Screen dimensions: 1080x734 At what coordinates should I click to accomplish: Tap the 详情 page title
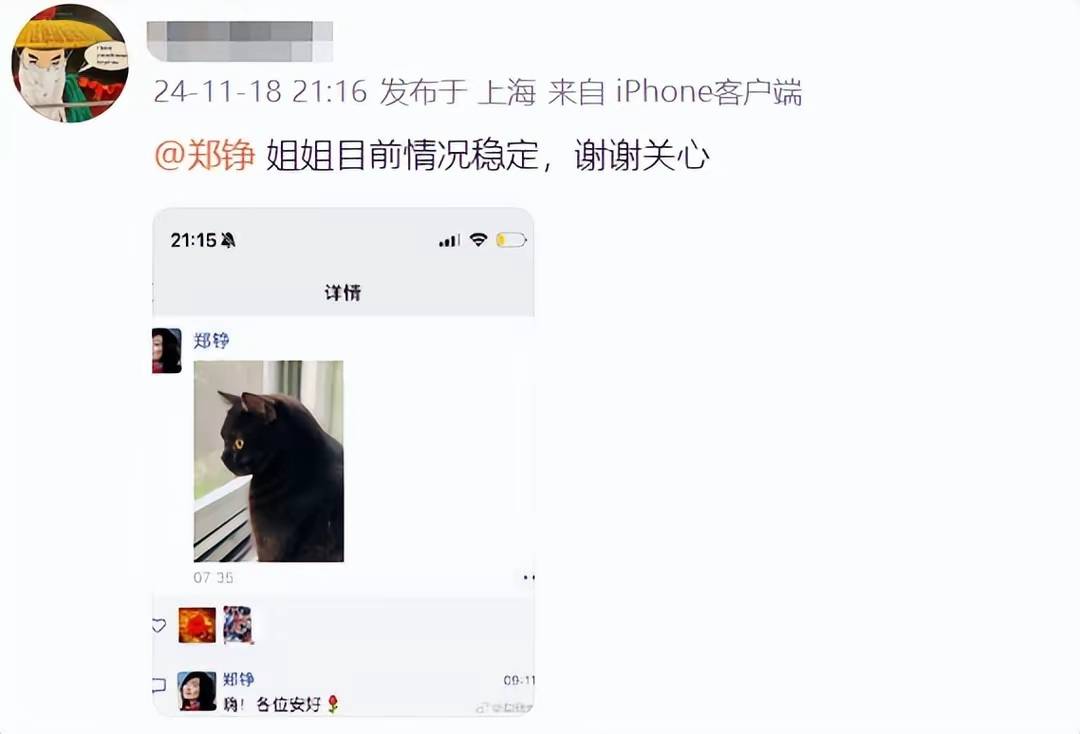click(x=343, y=293)
